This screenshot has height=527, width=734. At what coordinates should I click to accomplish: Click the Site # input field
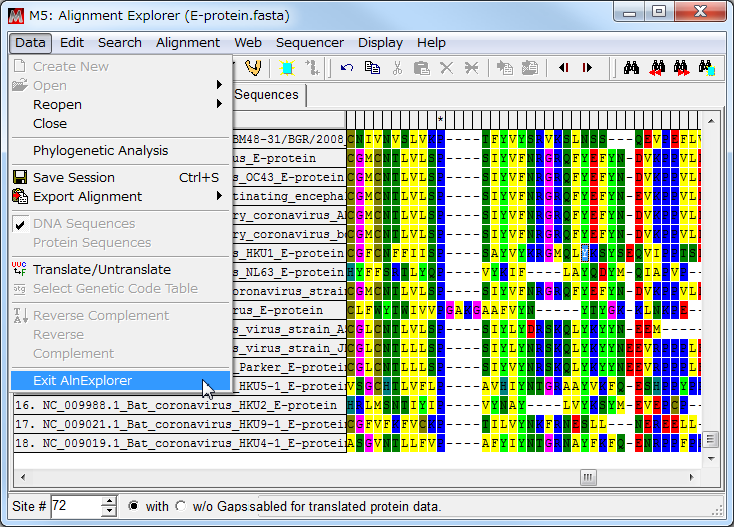click(x=76, y=506)
